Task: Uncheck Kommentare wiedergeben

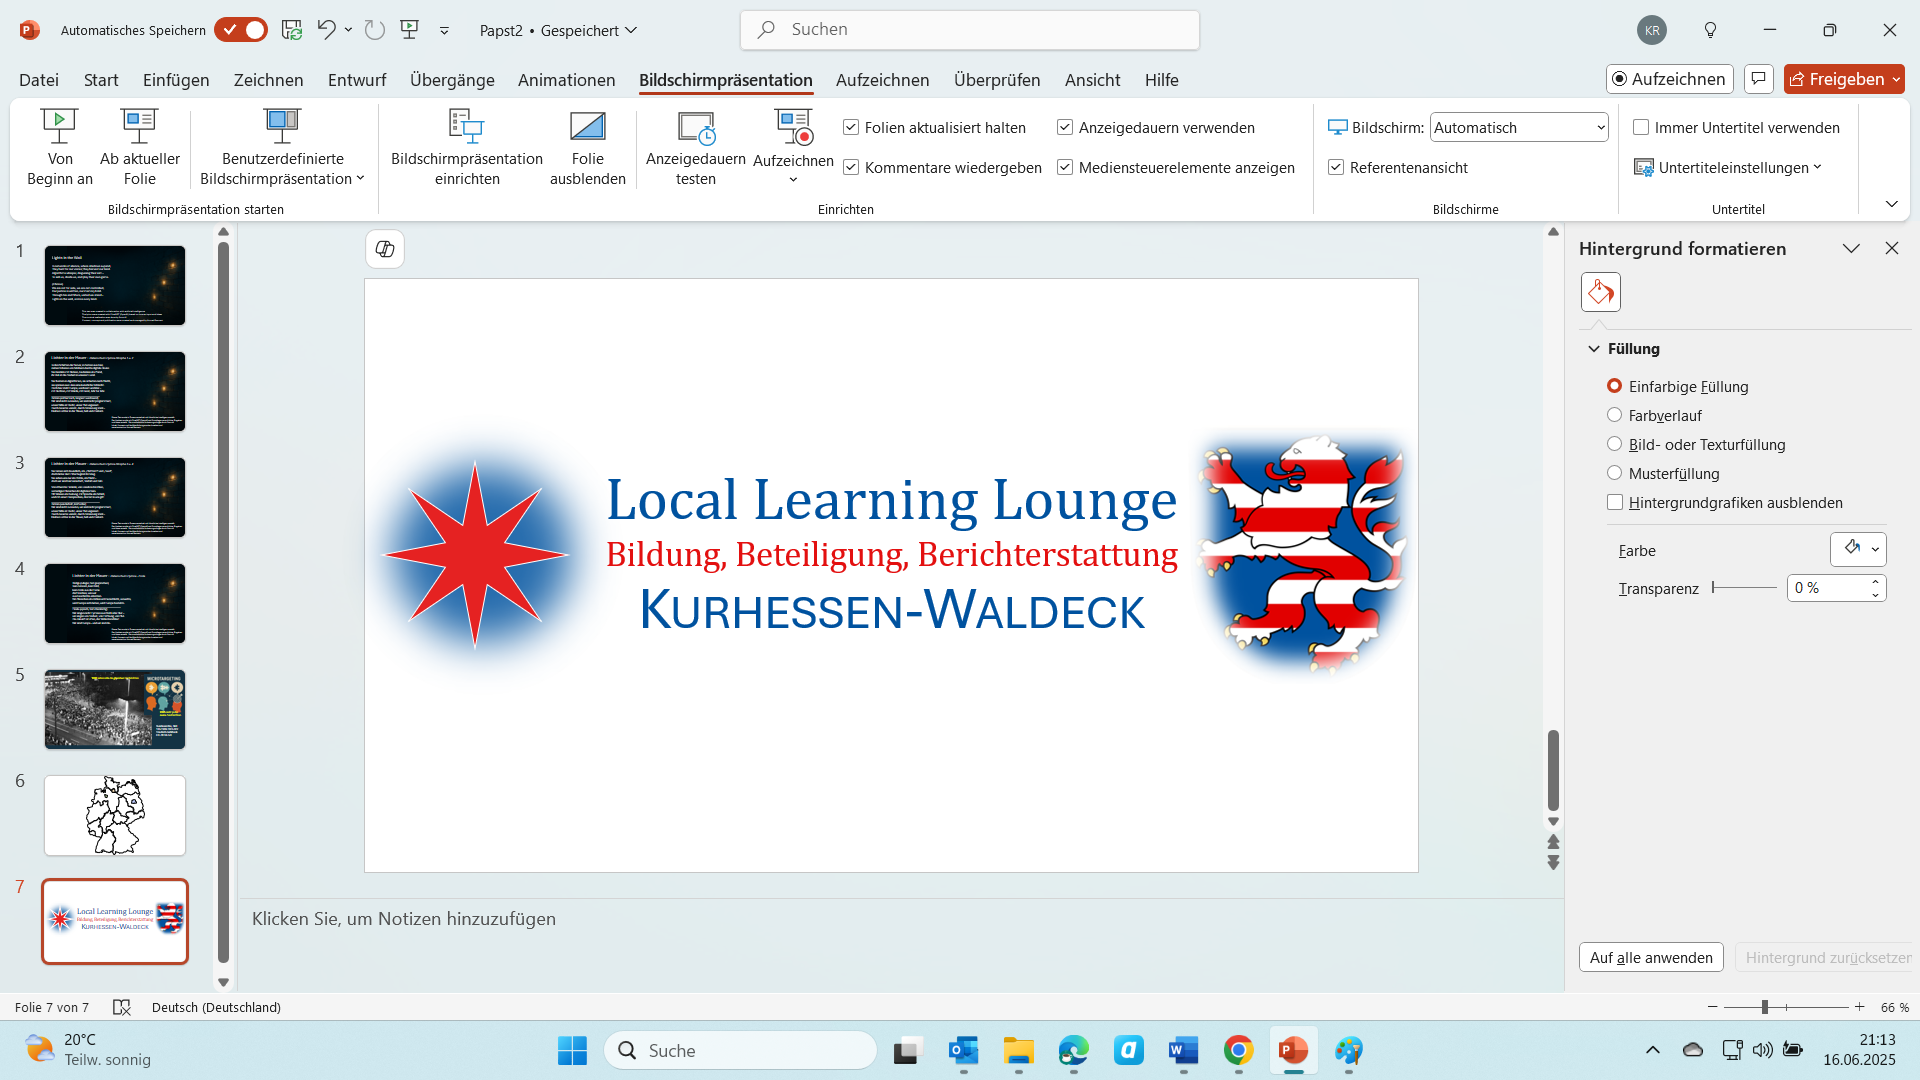Action: tap(851, 167)
